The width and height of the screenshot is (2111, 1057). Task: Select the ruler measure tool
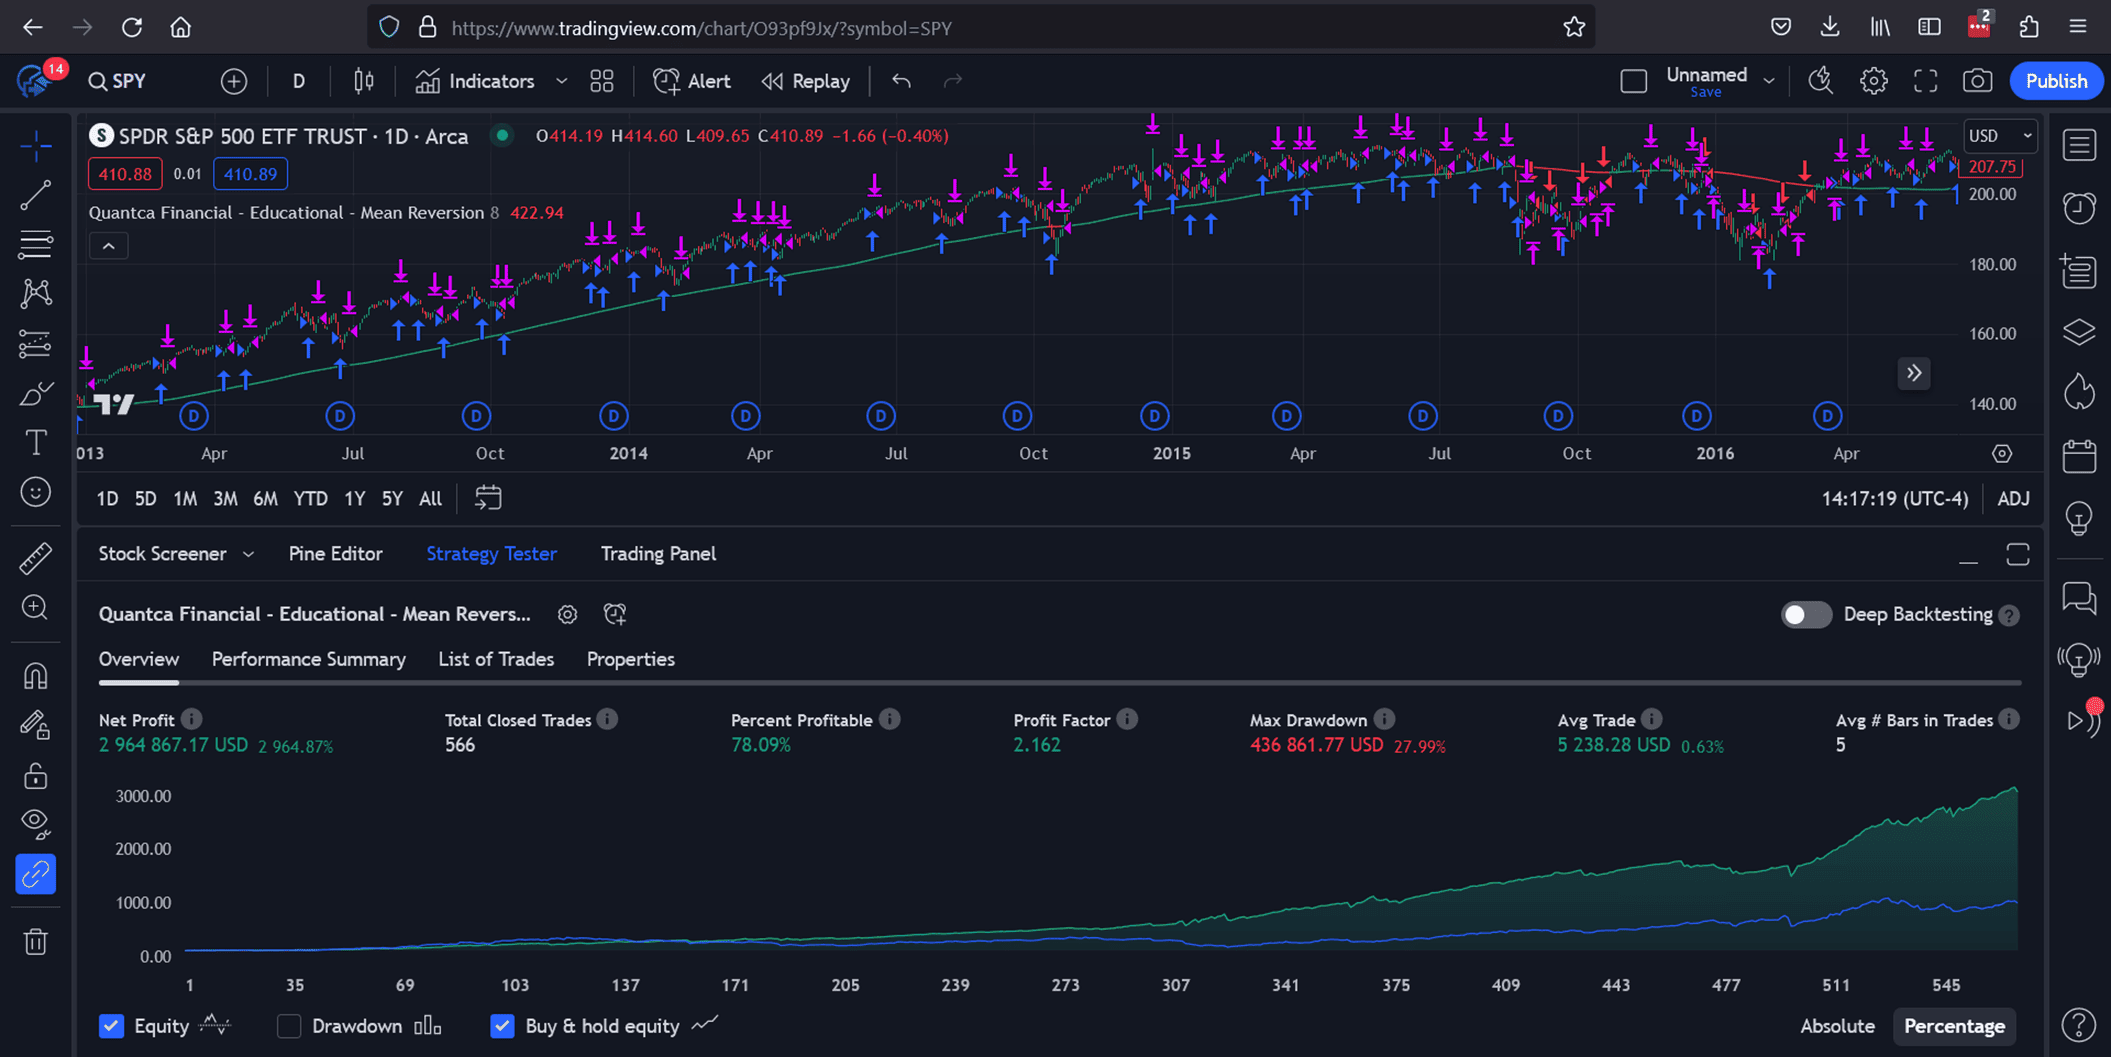point(36,558)
